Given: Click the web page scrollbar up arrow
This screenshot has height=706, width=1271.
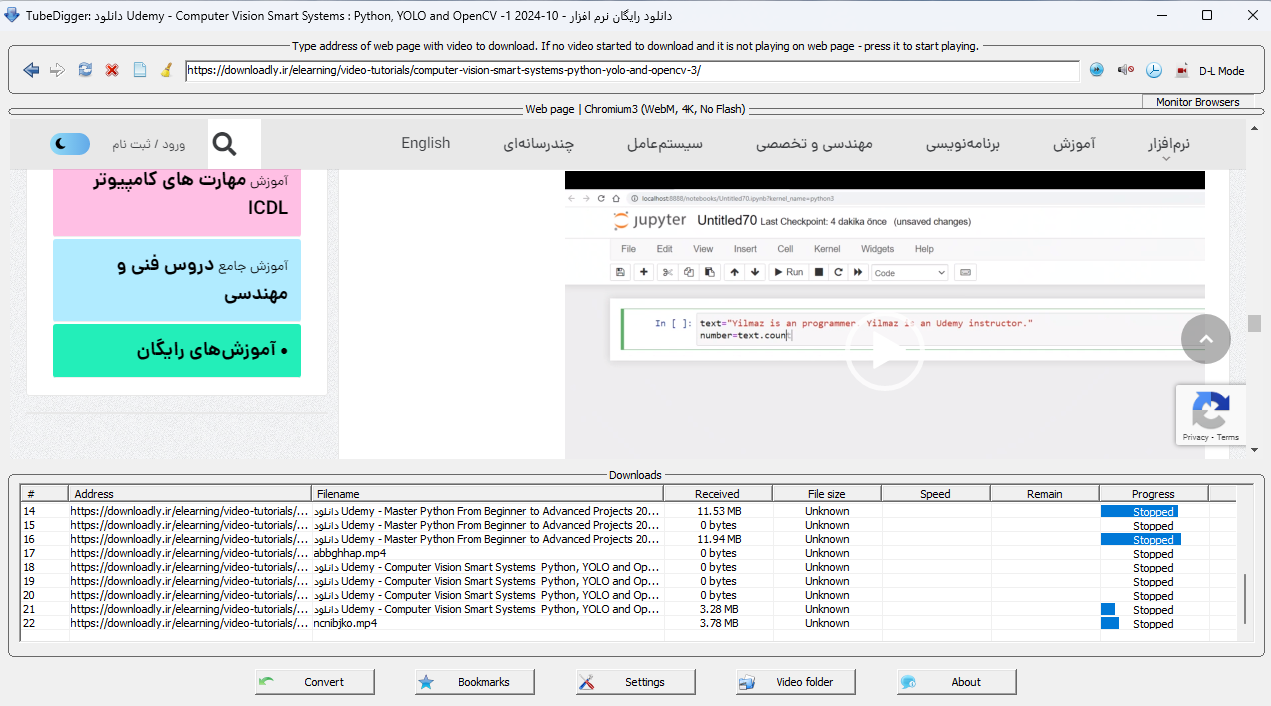Looking at the screenshot, I should pos(1254,128).
